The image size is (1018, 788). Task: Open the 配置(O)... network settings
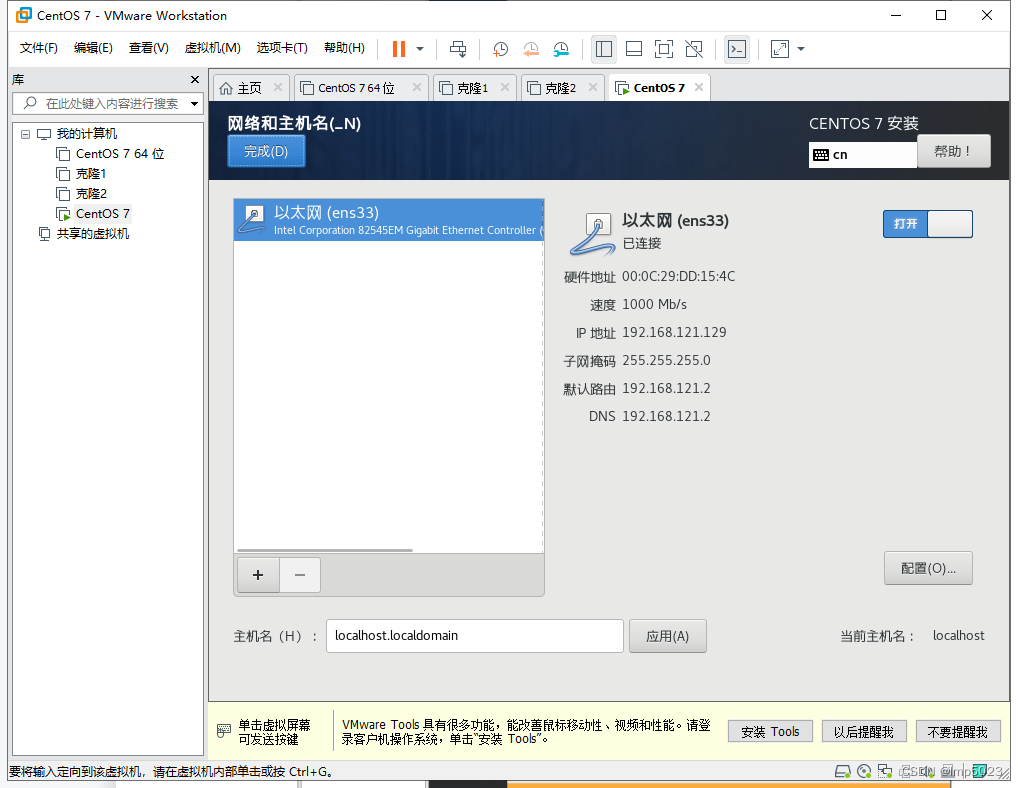[928, 569]
